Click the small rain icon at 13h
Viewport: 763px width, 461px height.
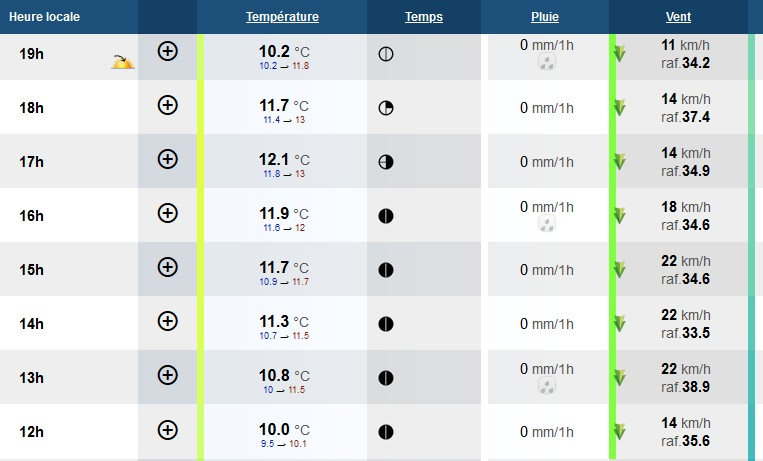coord(546,386)
